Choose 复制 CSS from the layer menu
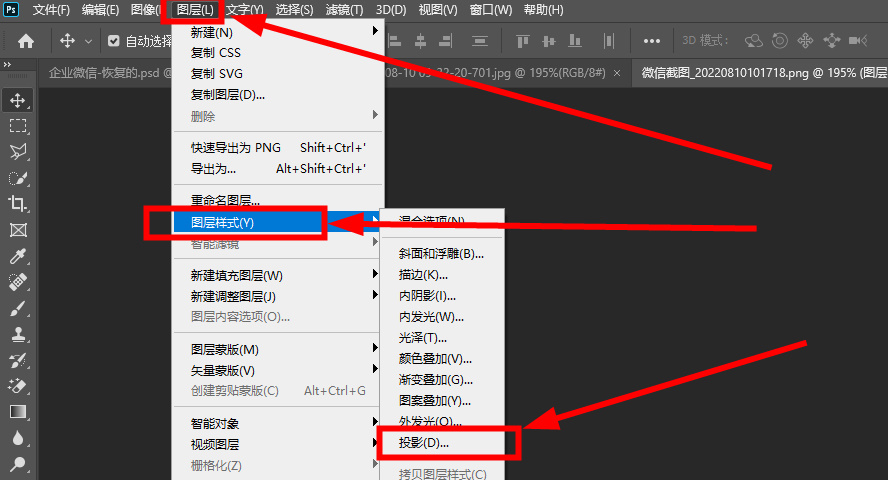Viewport: 888px width, 480px height. (278, 53)
